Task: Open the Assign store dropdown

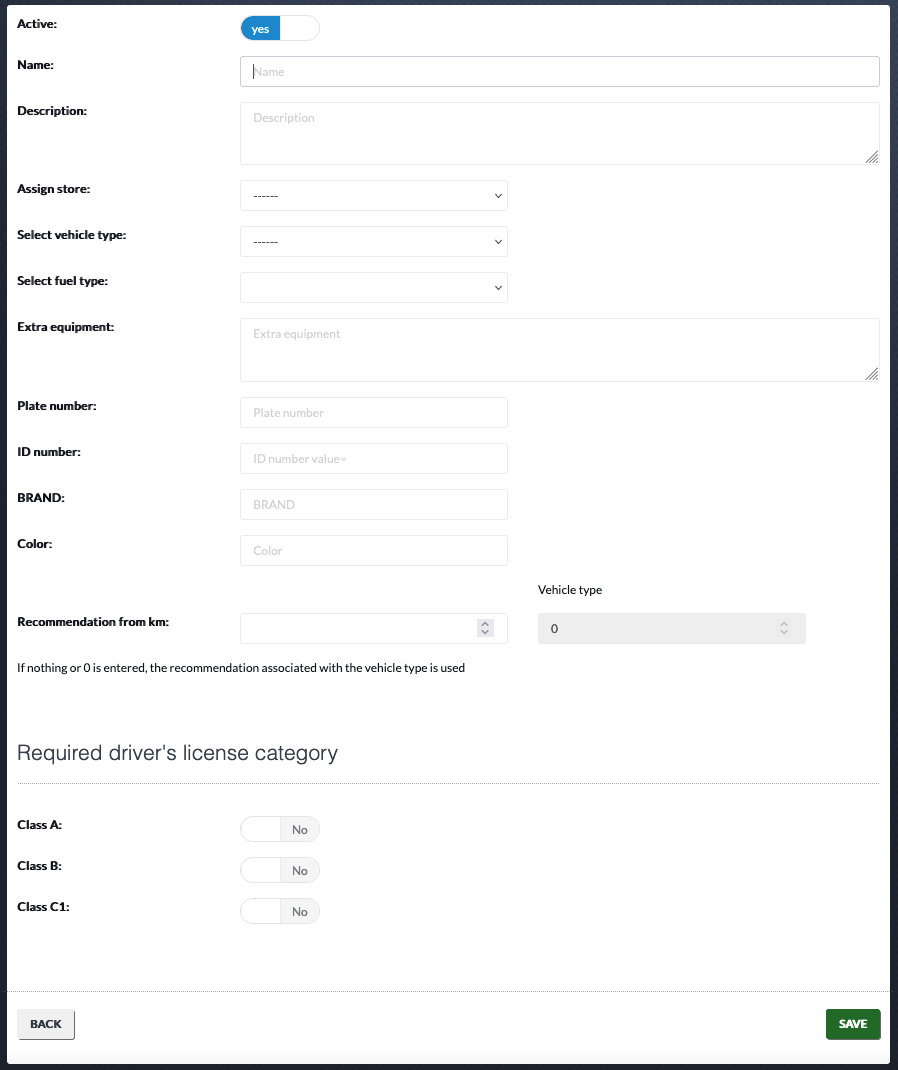Action: click(374, 196)
